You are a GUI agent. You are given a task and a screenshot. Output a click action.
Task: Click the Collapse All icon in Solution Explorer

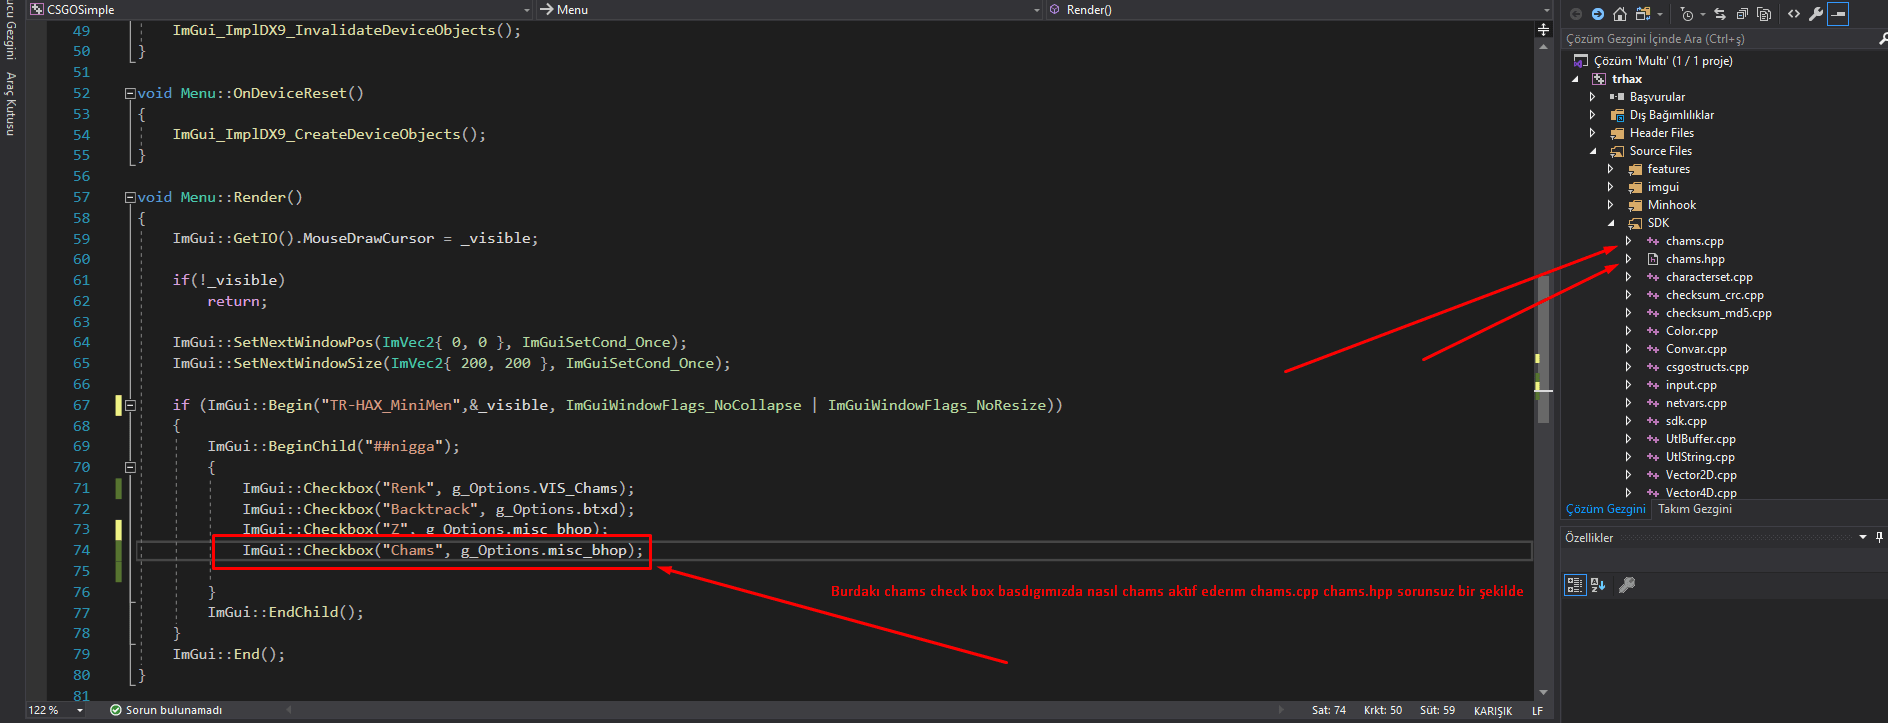coord(1742,14)
